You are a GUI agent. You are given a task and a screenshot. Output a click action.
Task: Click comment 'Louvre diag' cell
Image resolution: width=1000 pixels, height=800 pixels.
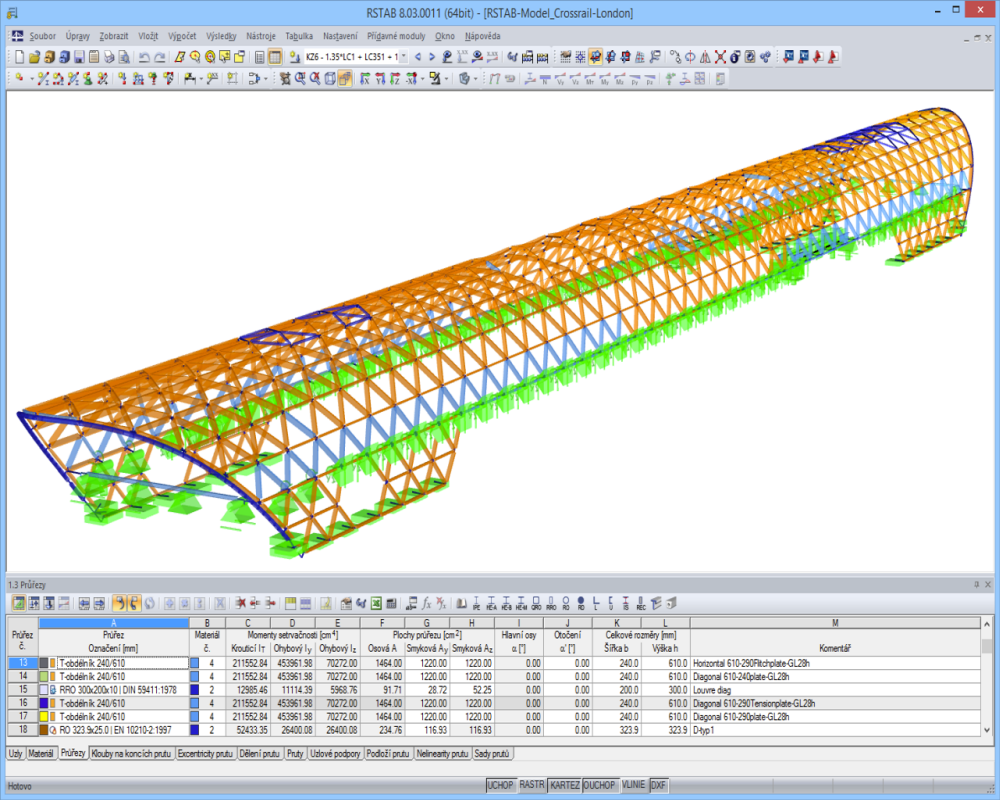click(835, 690)
